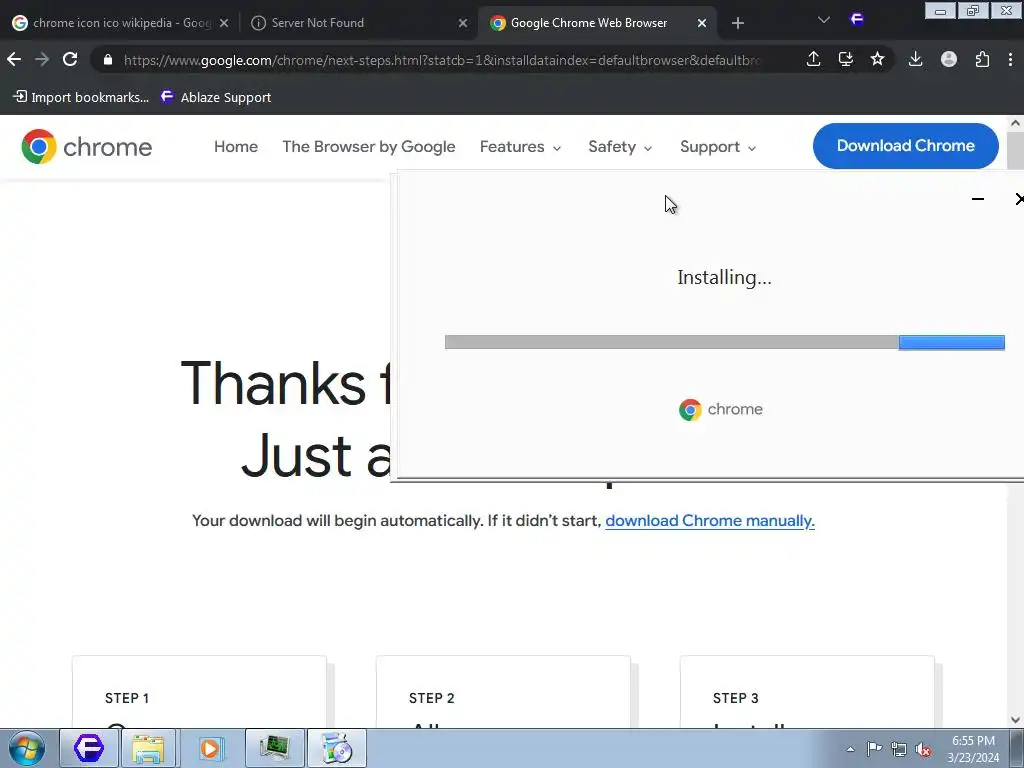Minimize the Chrome installer dialog
The image size is (1024, 768).
coord(978,199)
